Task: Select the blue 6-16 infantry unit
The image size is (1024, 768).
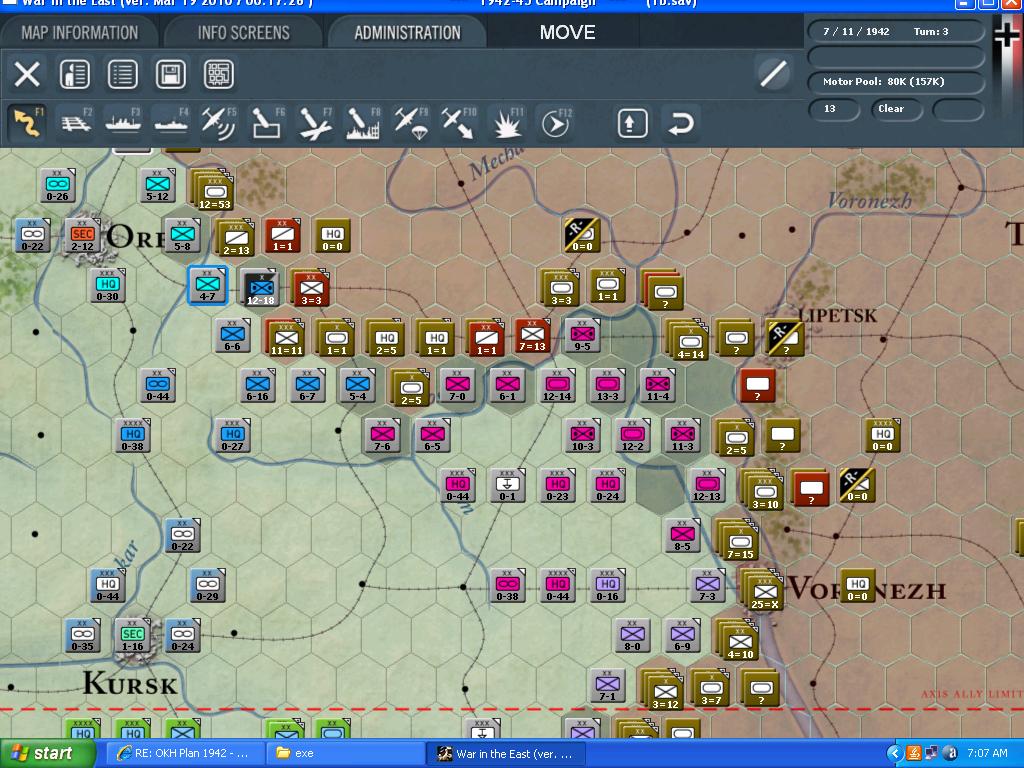Action: click(257, 385)
